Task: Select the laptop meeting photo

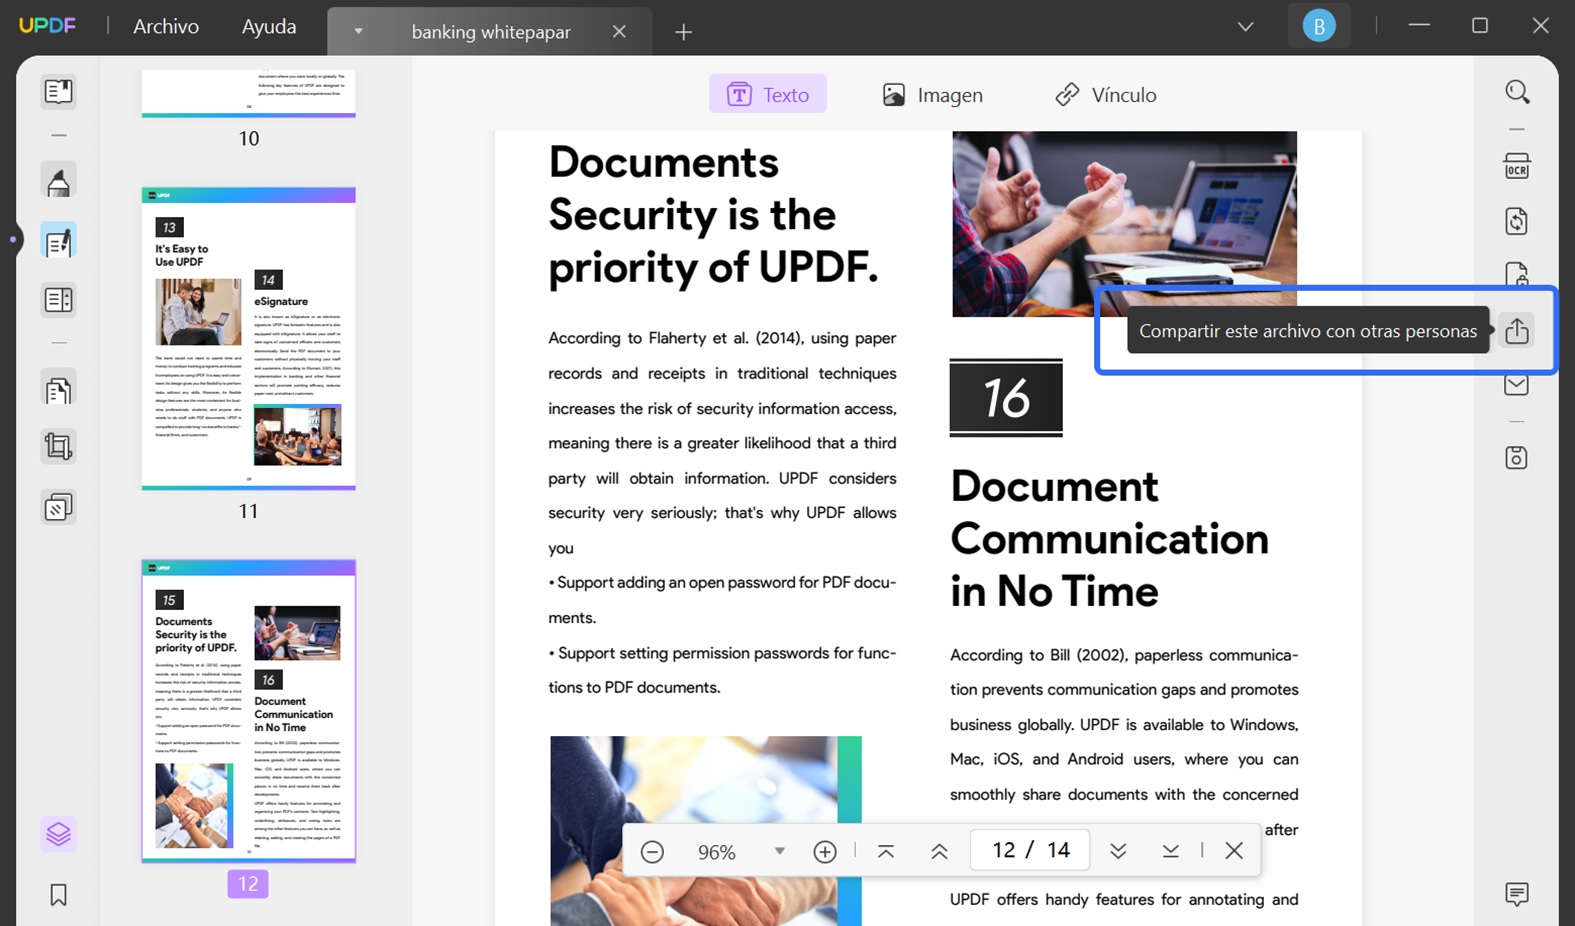Action: pos(1124,224)
